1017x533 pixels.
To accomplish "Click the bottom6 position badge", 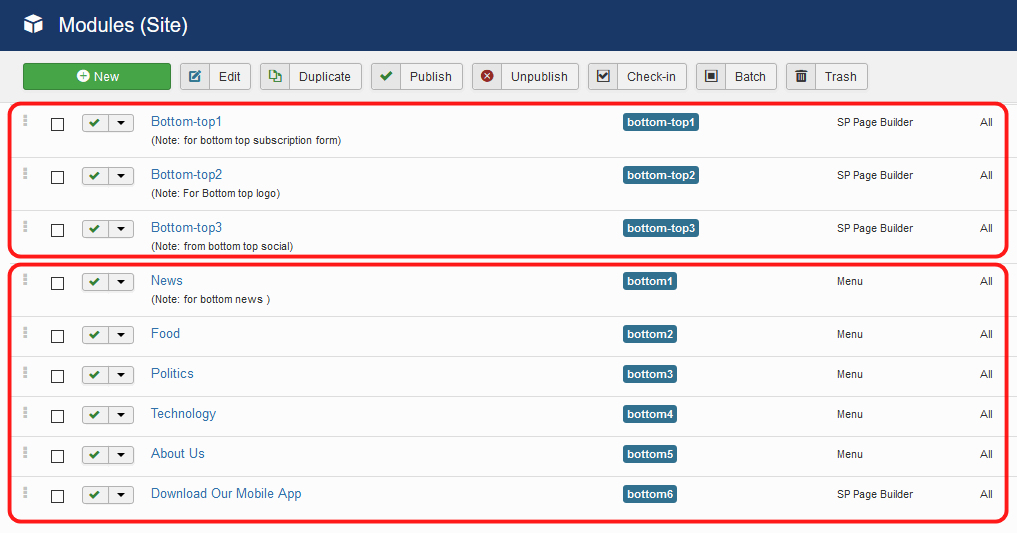I will coord(649,494).
